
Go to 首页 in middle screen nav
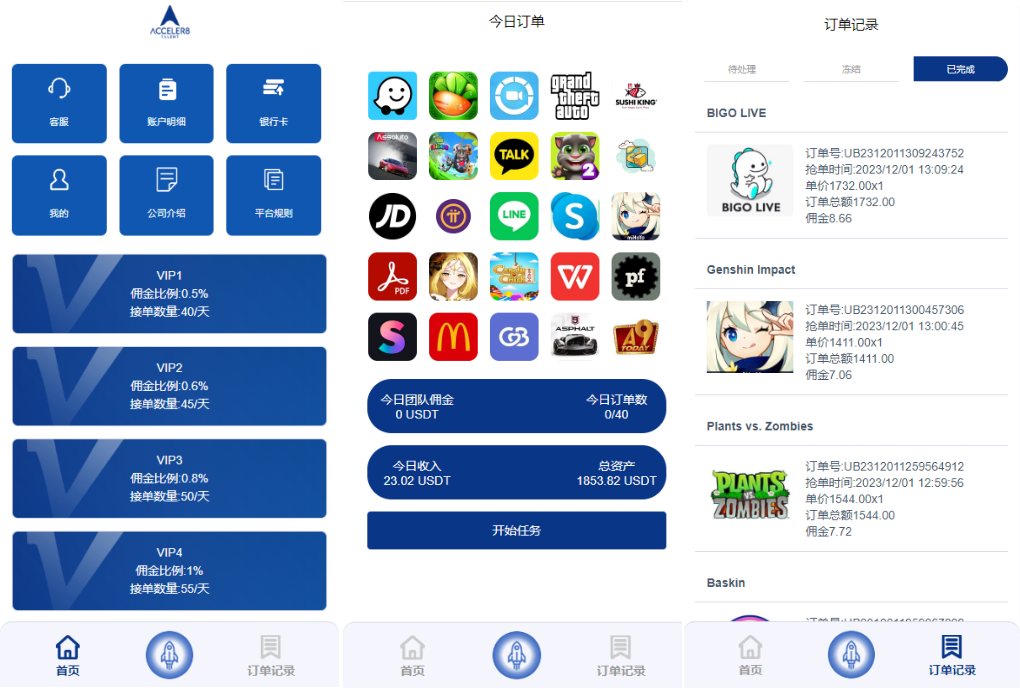[x=412, y=656]
